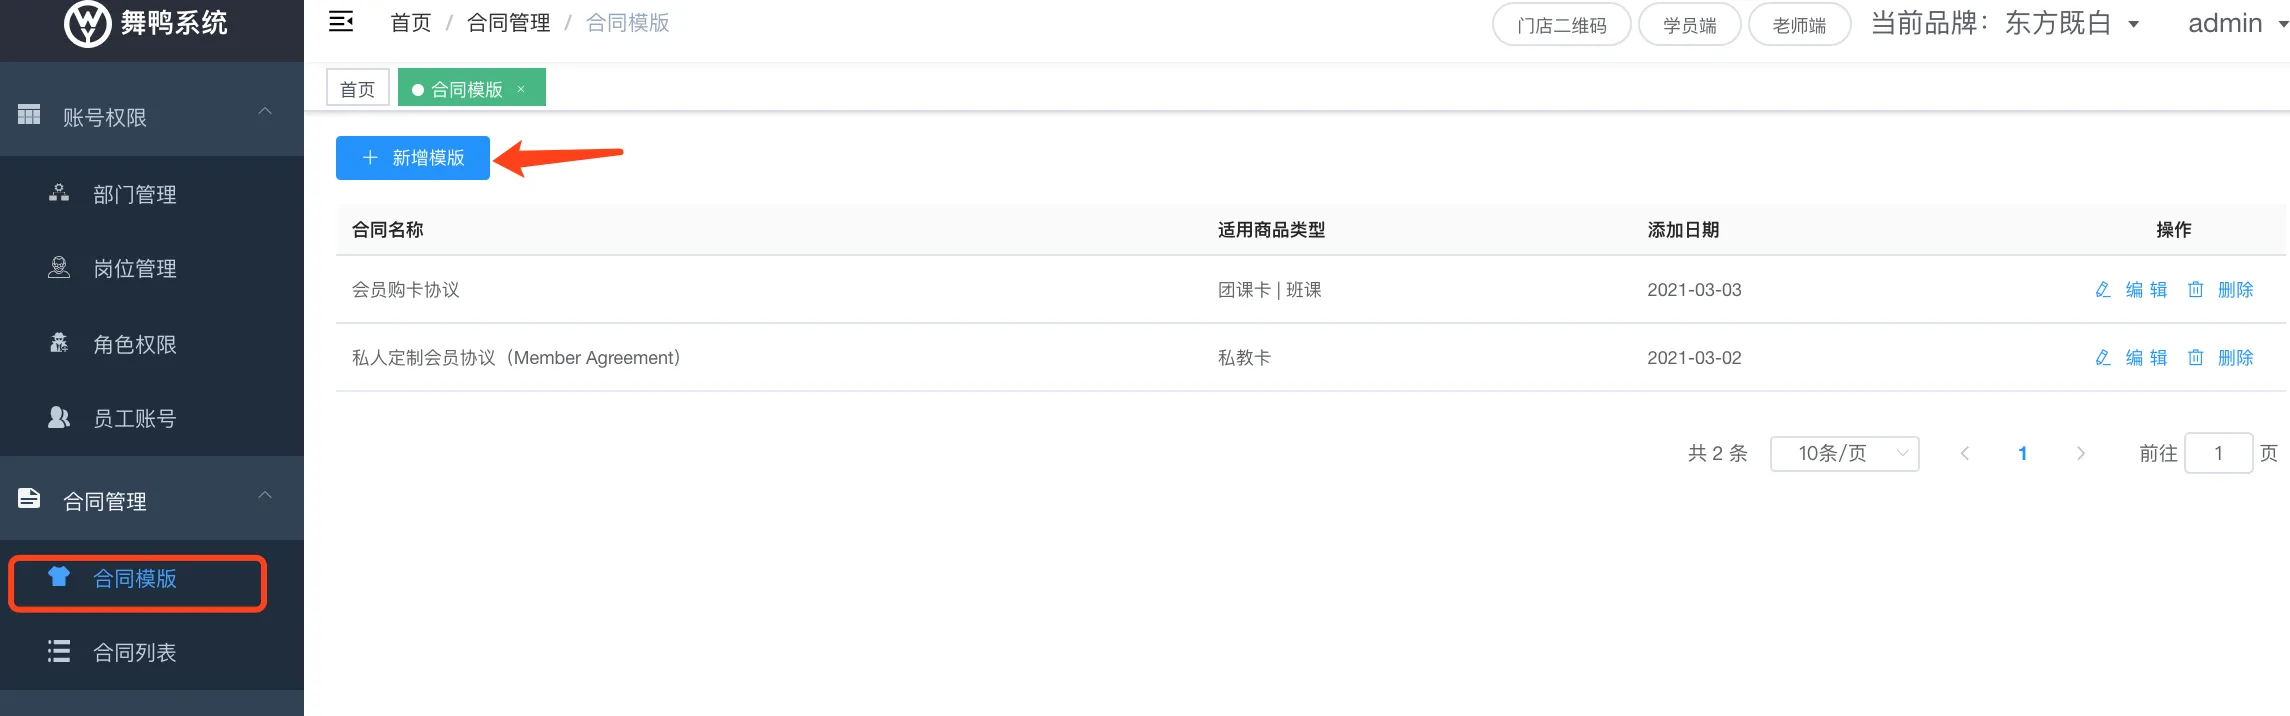Open the 门店二维码 button
The height and width of the screenshot is (716, 2290).
[x=1561, y=25]
